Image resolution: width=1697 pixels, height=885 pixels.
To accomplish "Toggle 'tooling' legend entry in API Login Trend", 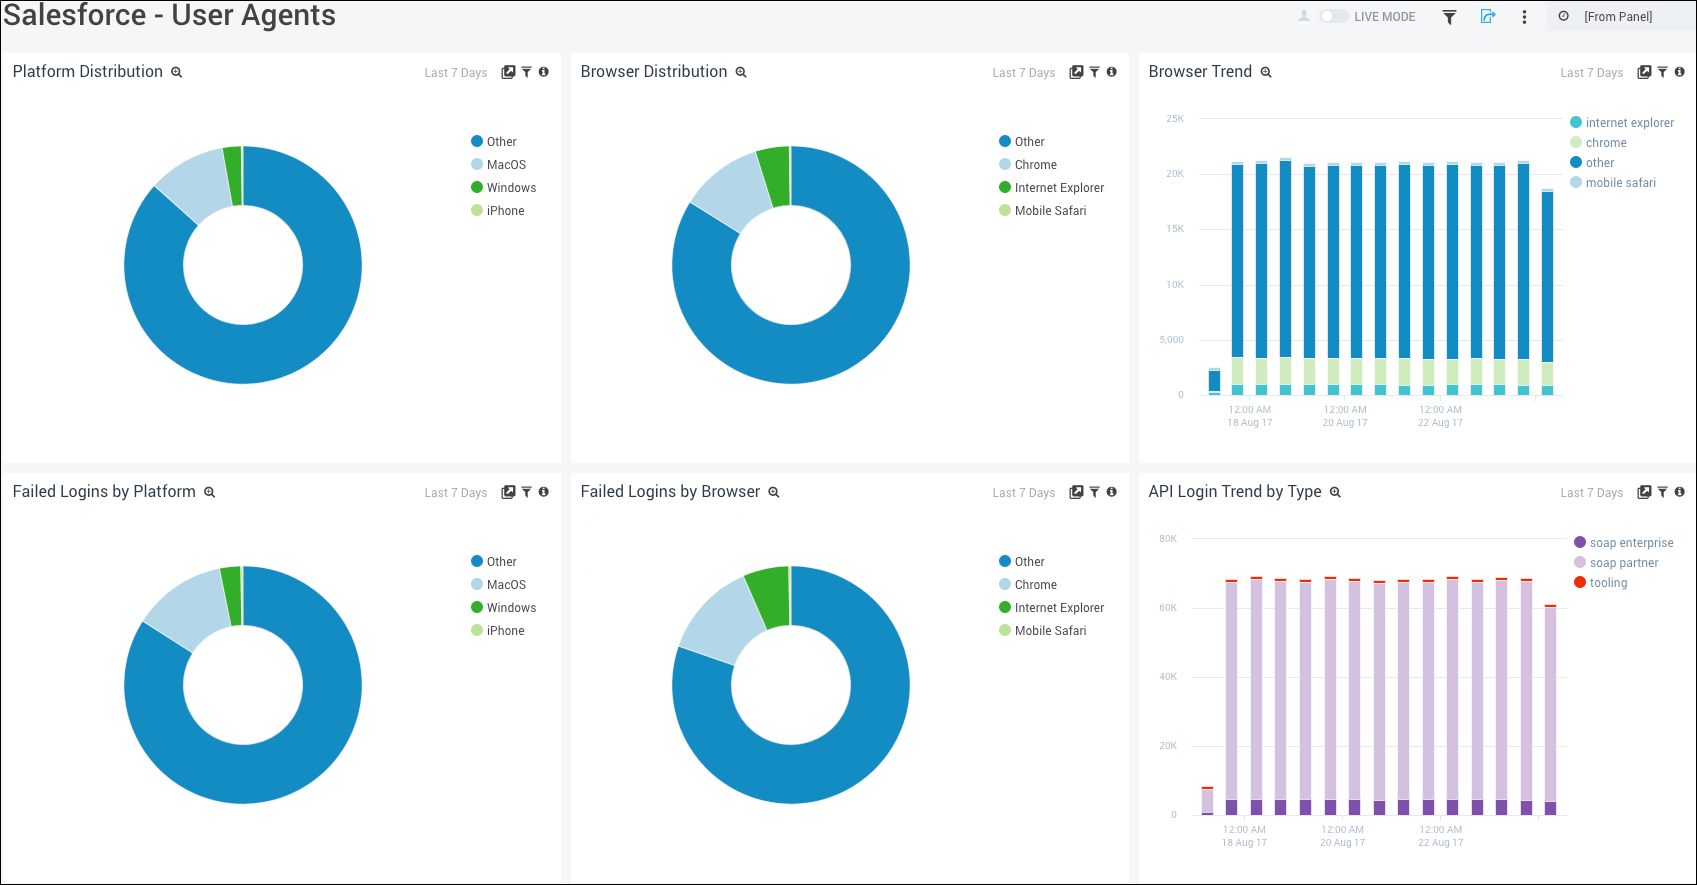I will (1608, 583).
